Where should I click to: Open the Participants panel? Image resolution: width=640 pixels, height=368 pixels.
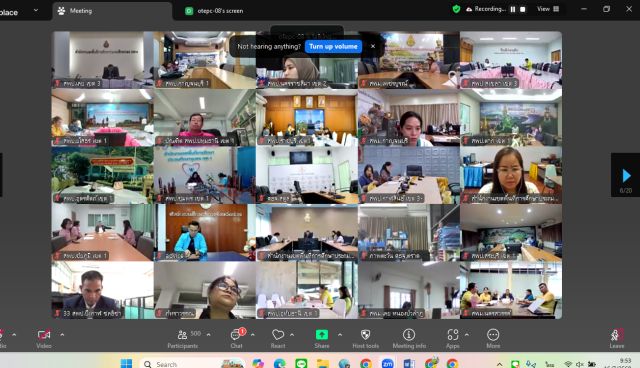(182, 339)
